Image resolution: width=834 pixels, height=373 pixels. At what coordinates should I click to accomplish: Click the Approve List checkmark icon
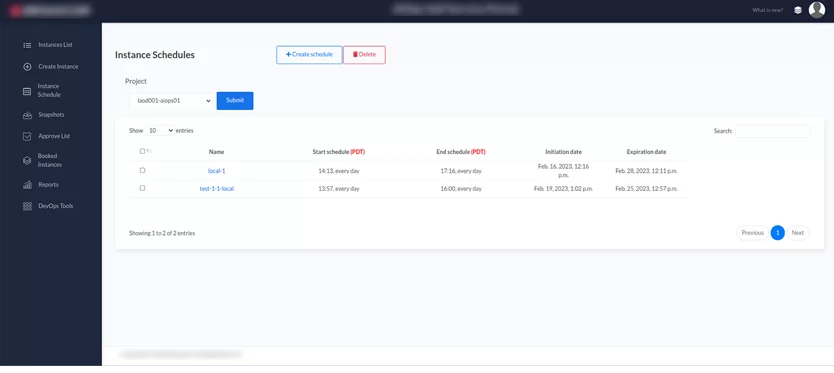pyautogui.click(x=27, y=136)
